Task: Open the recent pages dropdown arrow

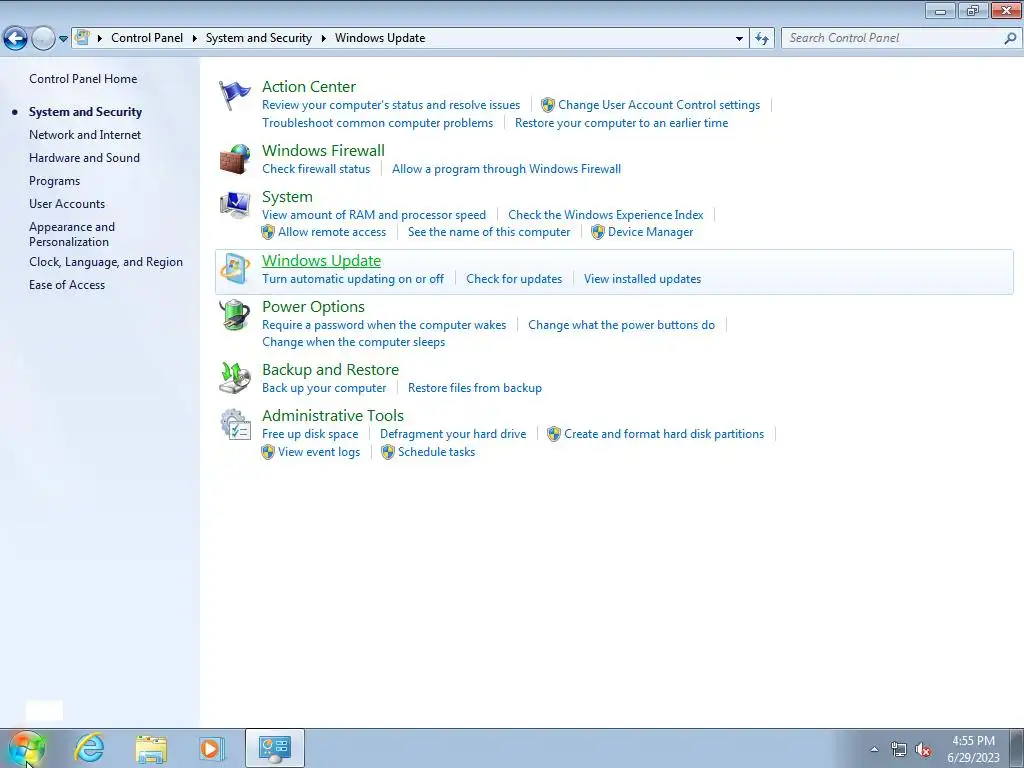Action: (x=63, y=39)
